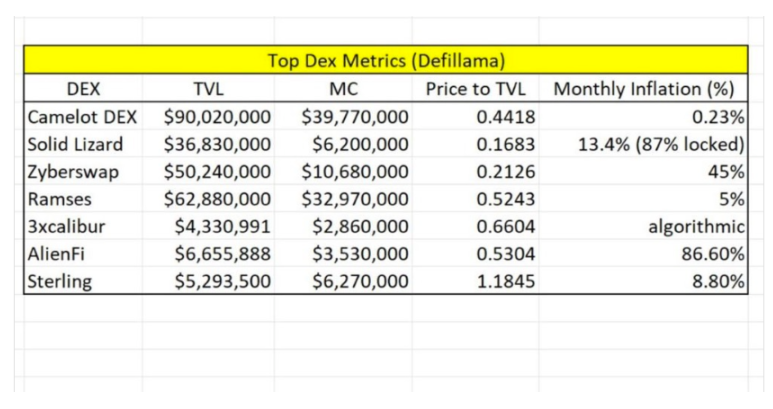This screenshot has width=773, height=409.
Task: Select the 'Solid Lizard' cell
Action: click(x=83, y=144)
